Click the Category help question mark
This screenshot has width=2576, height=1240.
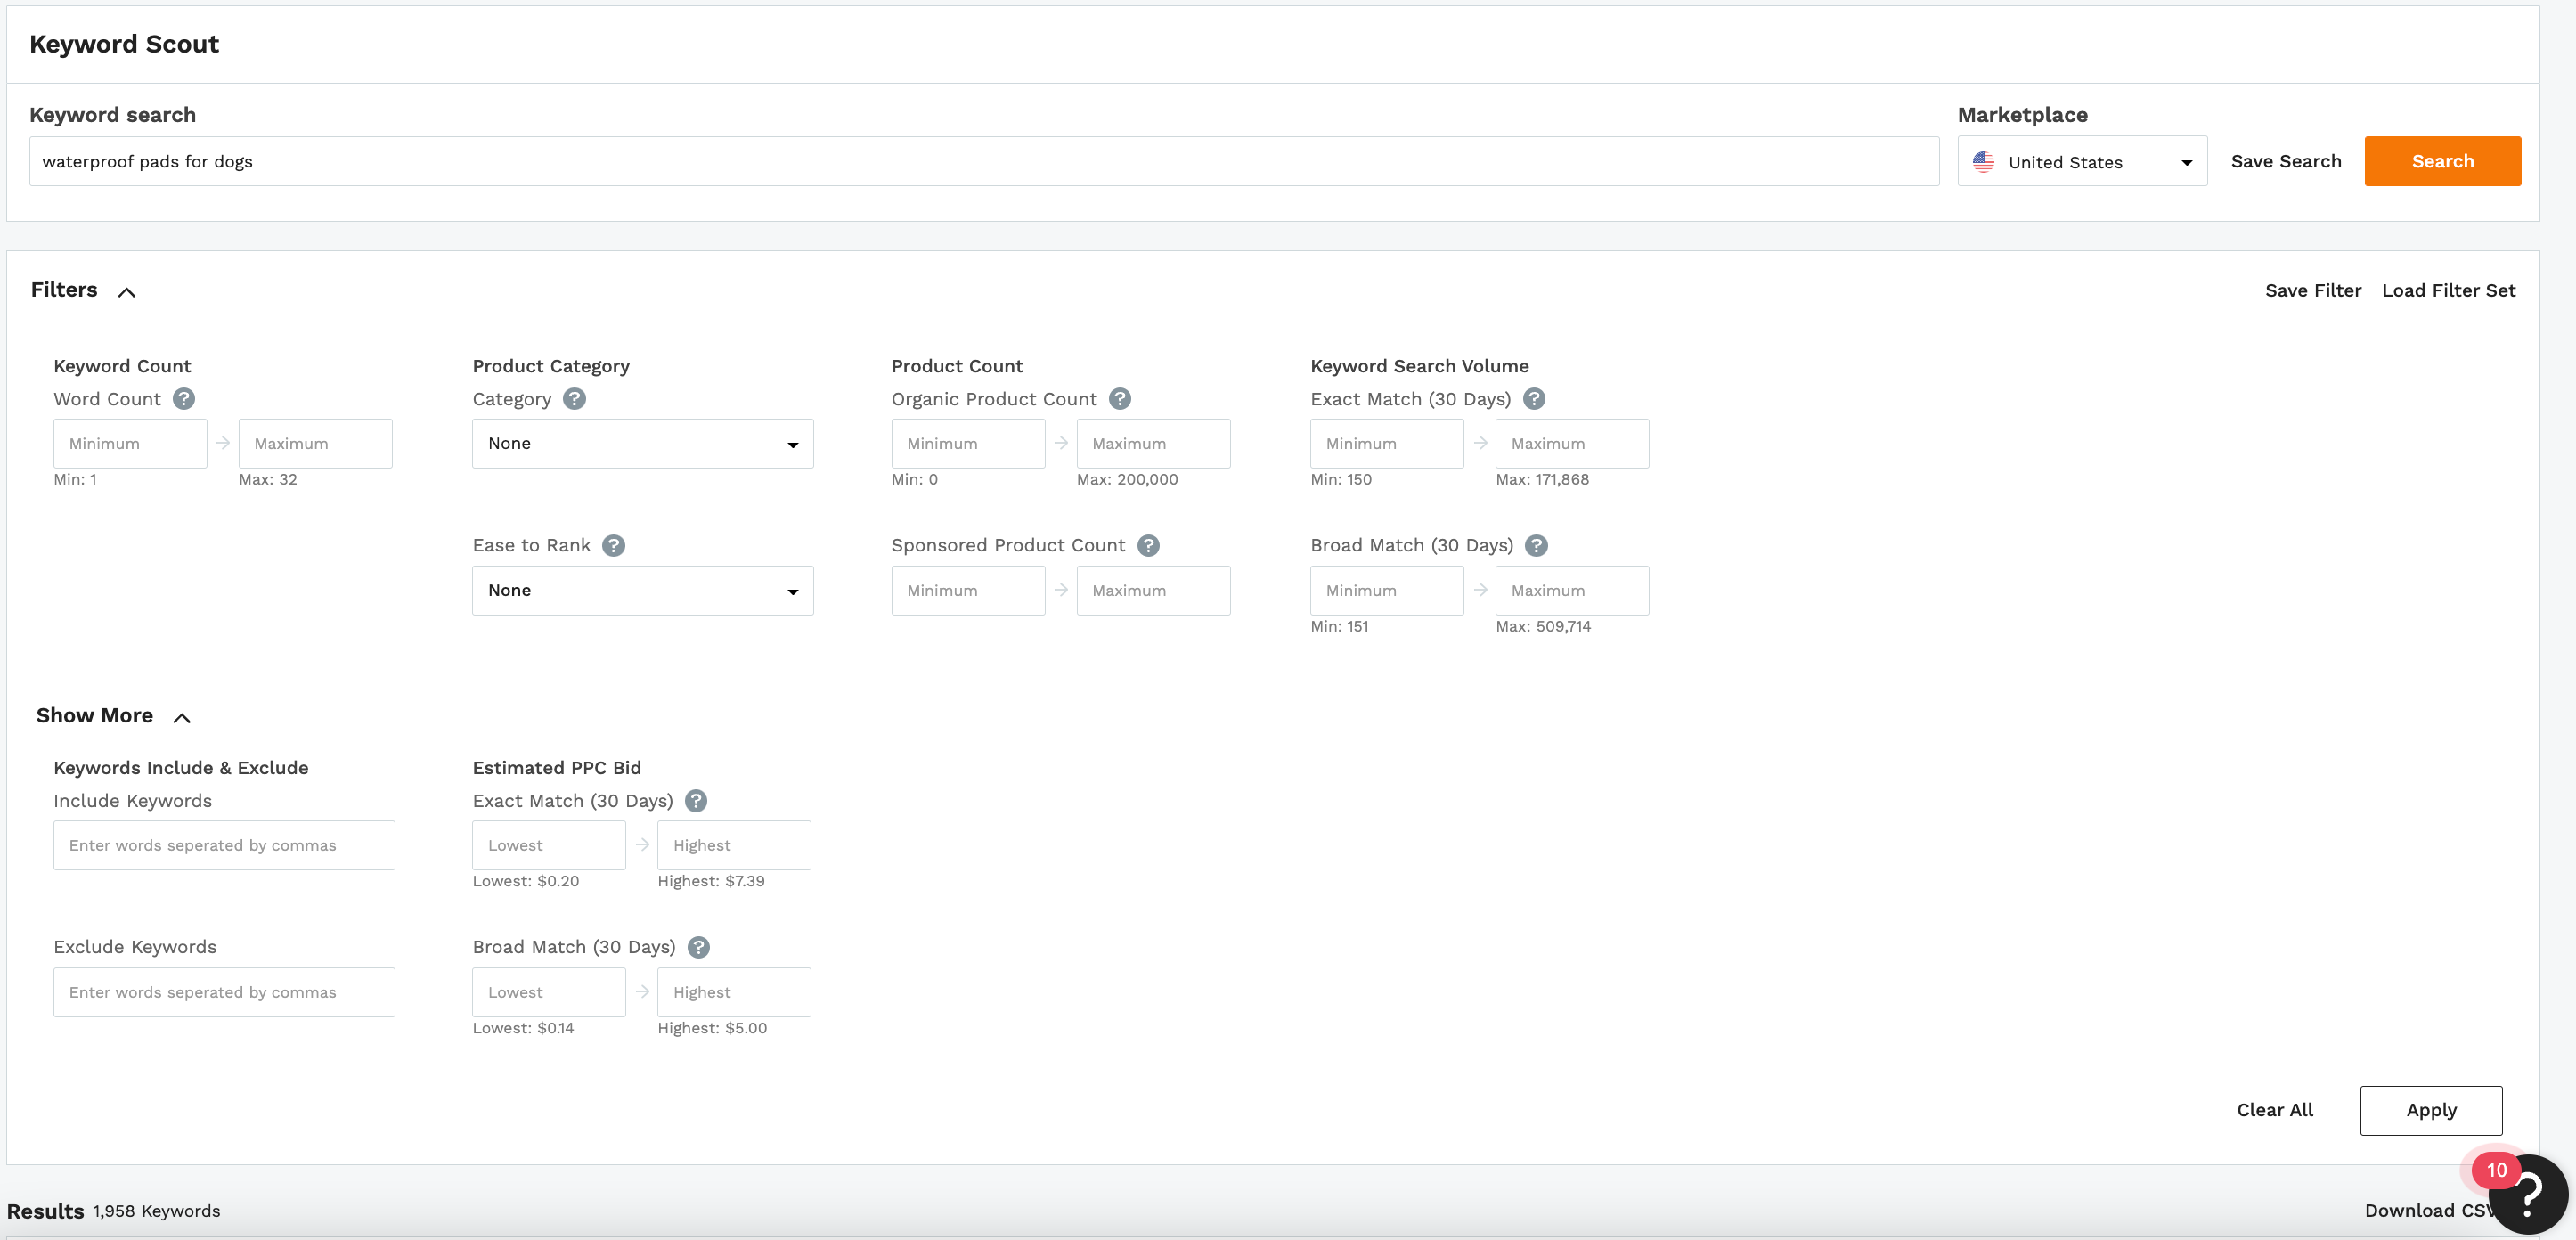(574, 399)
